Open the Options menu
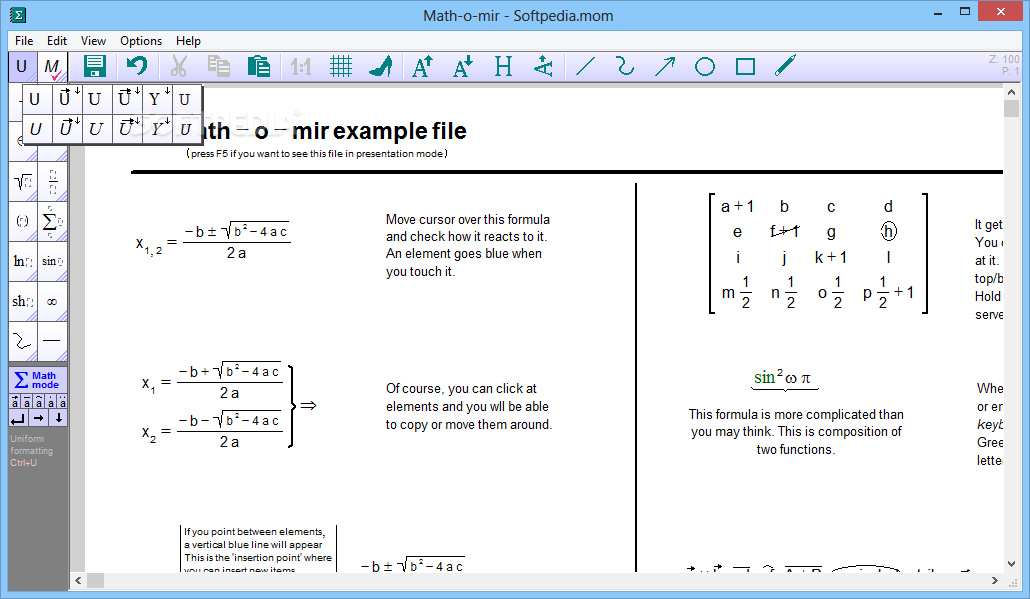The image size is (1030, 599). point(141,41)
